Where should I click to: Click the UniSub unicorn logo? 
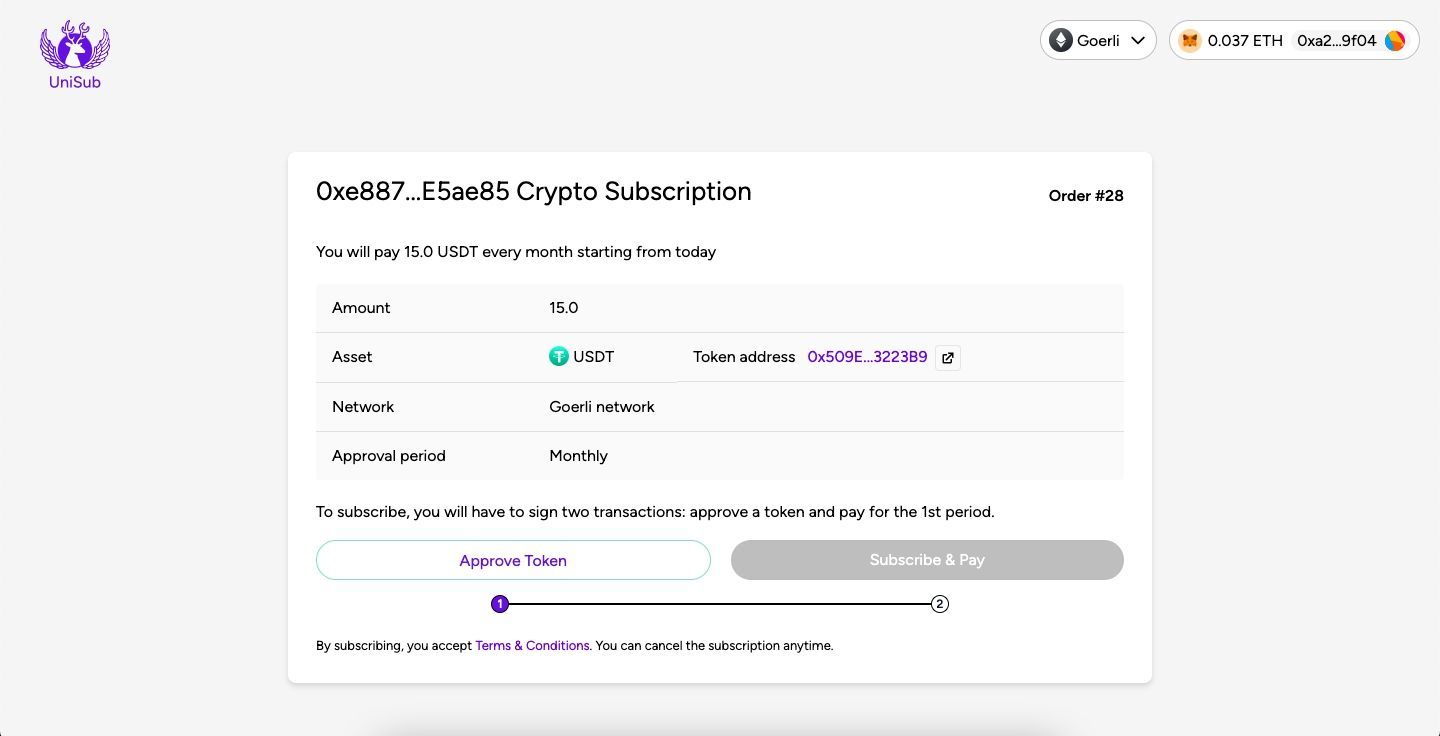(74, 44)
